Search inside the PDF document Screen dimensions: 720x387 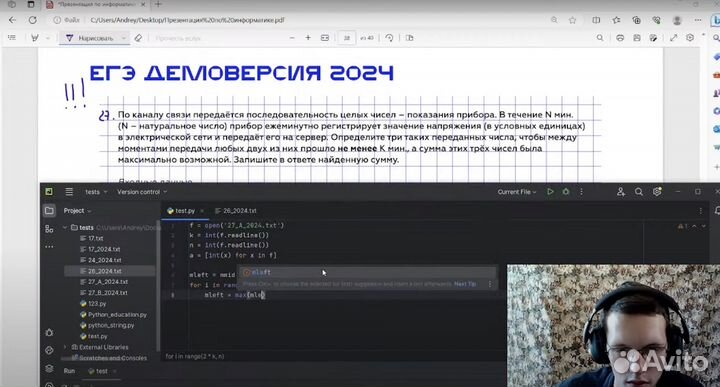(600, 38)
